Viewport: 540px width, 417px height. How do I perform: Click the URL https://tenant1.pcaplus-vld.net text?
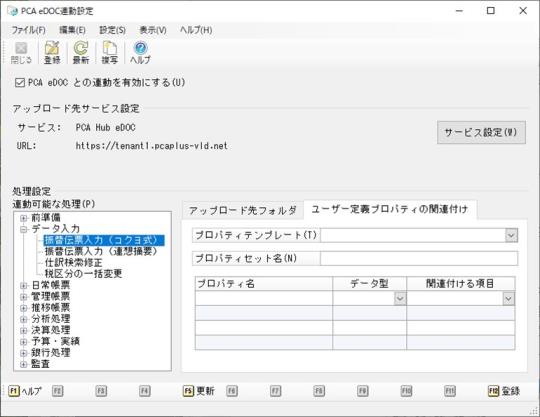[152, 146]
